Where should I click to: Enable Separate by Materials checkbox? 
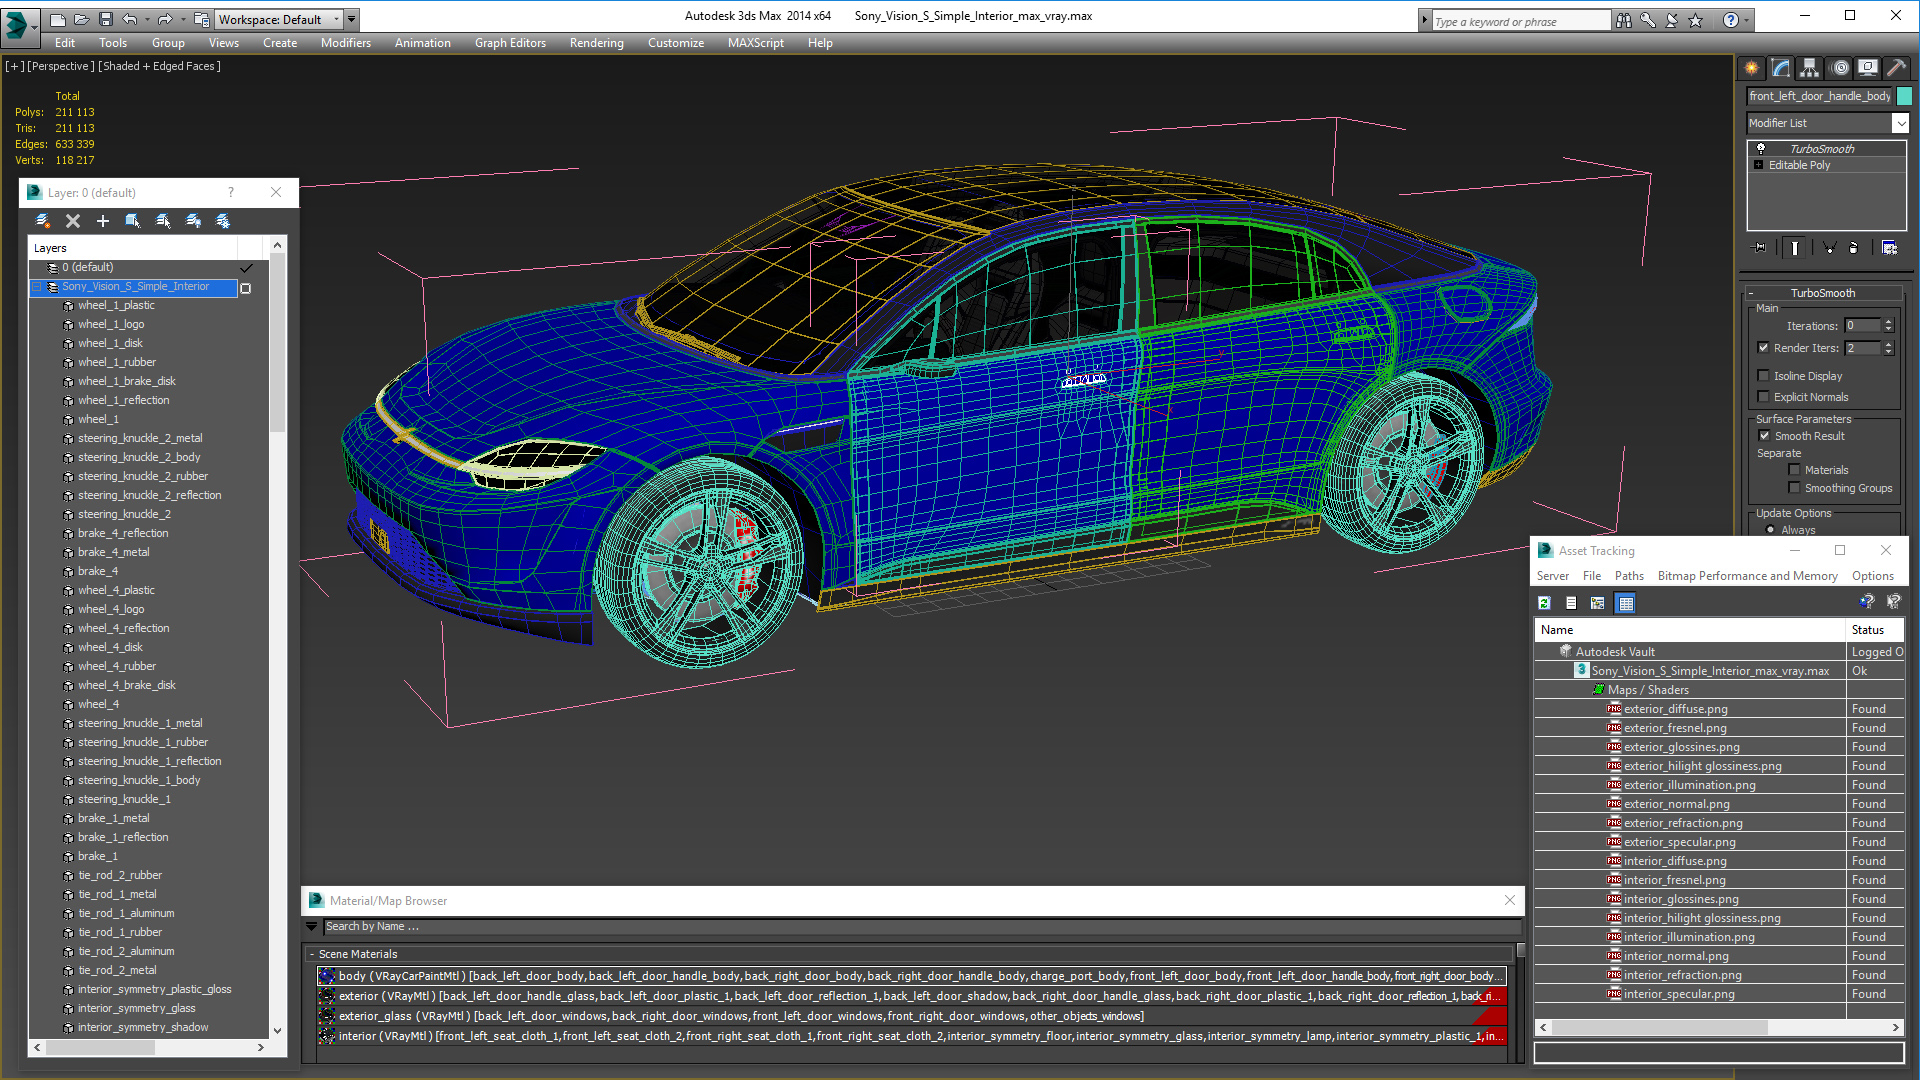(x=1795, y=470)
